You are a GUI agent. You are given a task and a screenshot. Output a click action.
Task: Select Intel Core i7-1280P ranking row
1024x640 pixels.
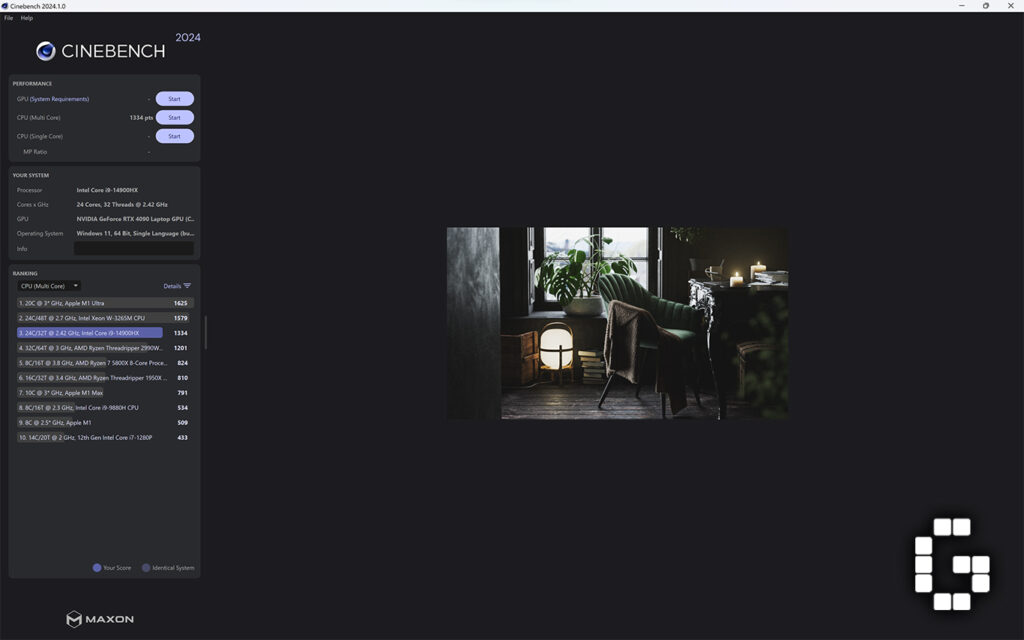105,438
